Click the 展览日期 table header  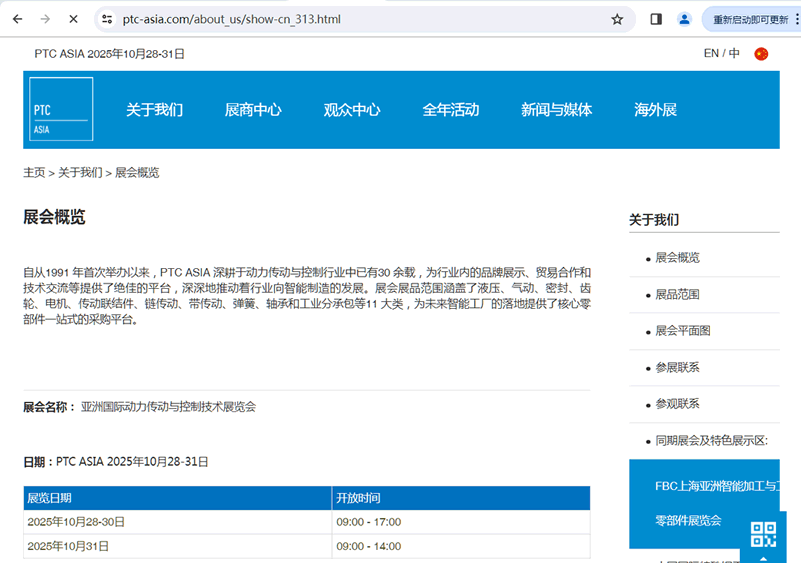tap(177, 498)
